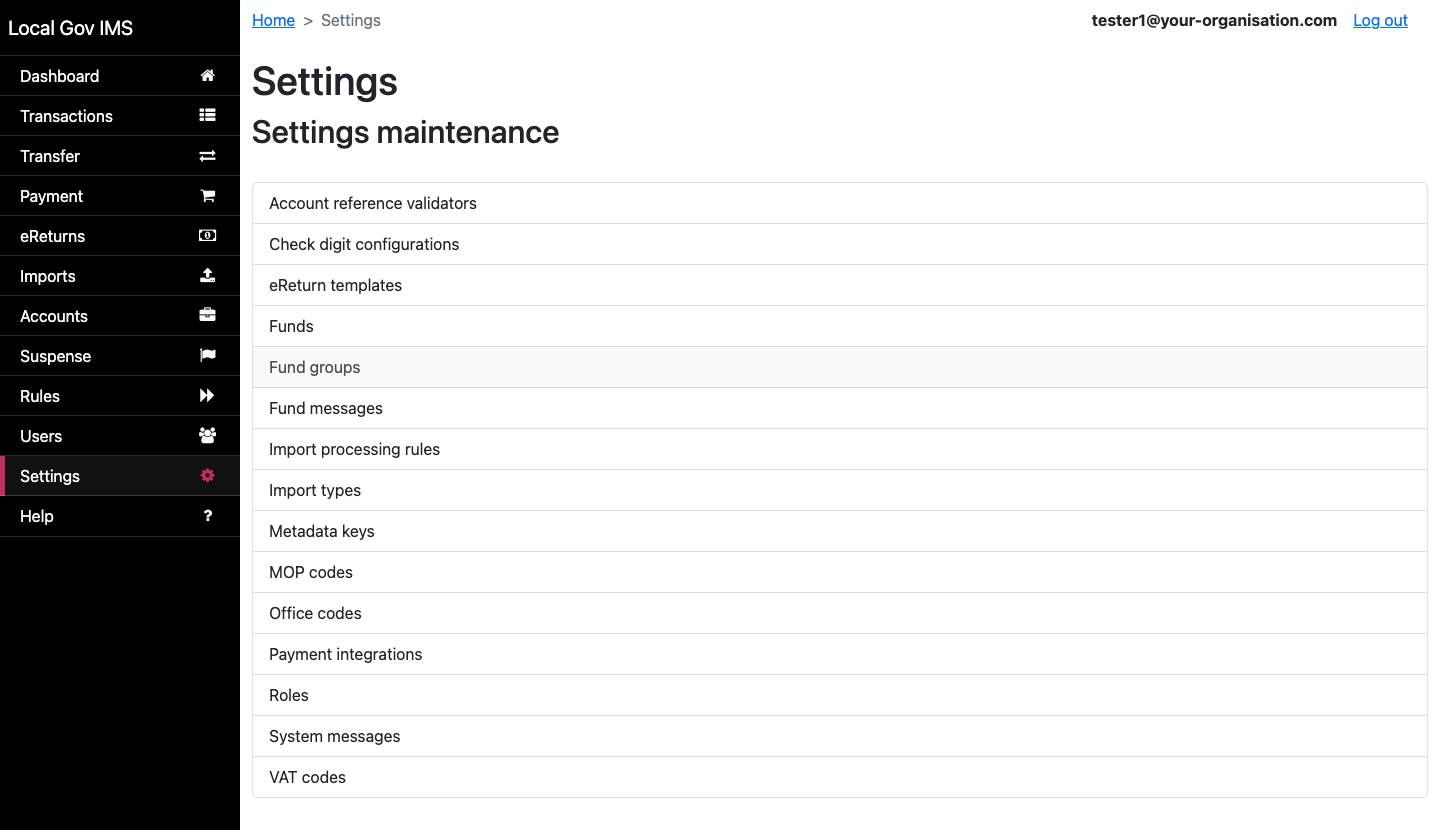Click the eReturns banknote icon
Screen dimensions: 1440x830
click(x=207, y=235)
